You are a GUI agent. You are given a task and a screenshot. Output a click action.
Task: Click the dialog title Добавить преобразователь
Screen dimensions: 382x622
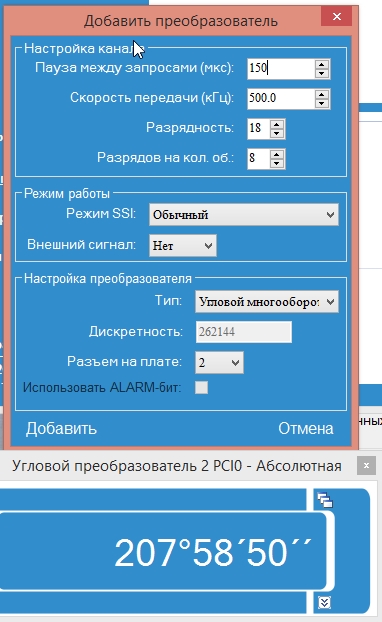(180, 21)
